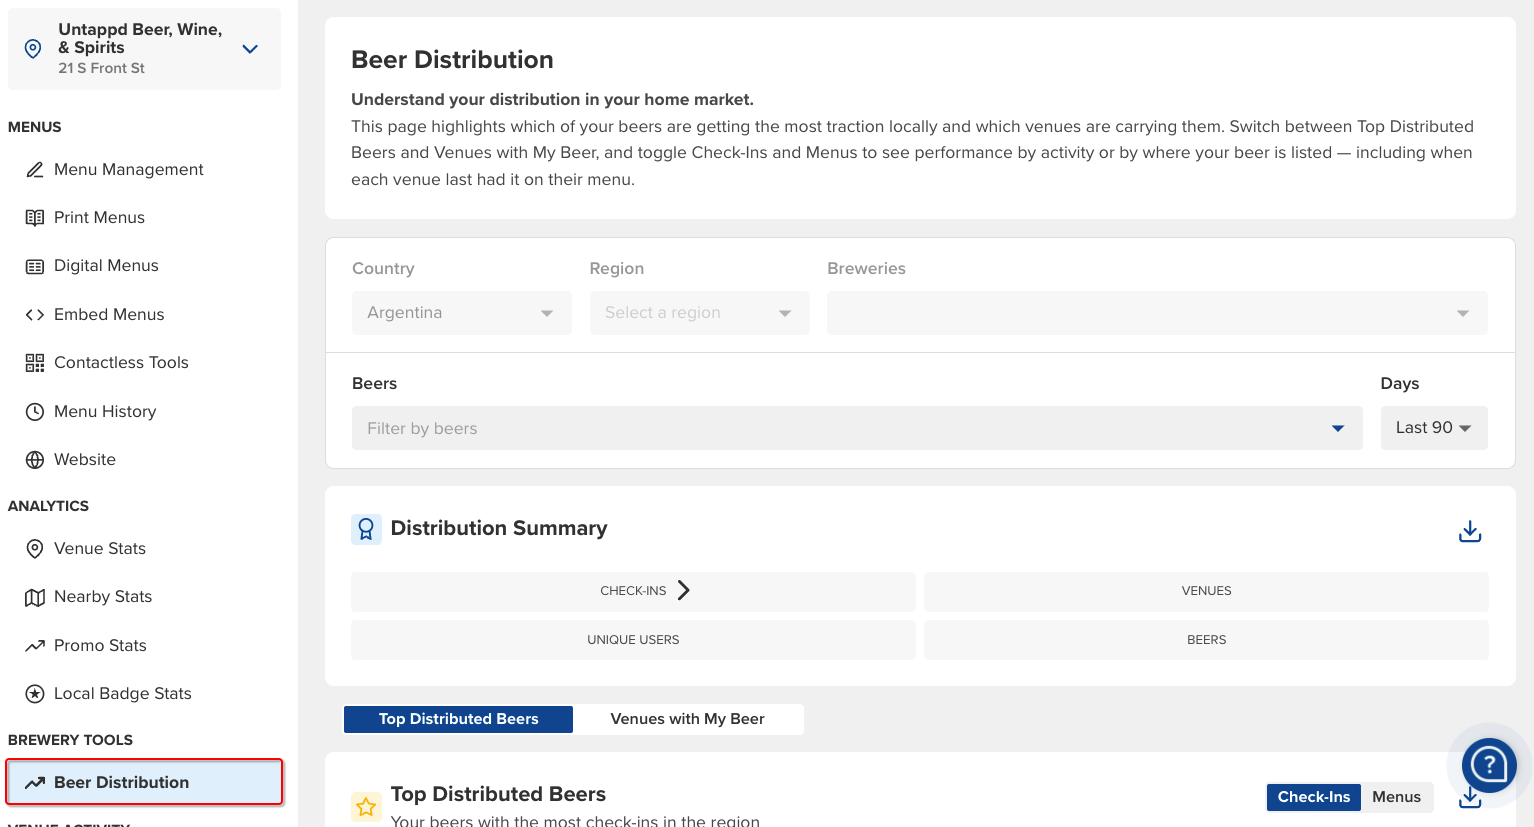Screen dimensions: 1534x827
Task: Switch the toggle to Menus view
Action: (1396, 797)
